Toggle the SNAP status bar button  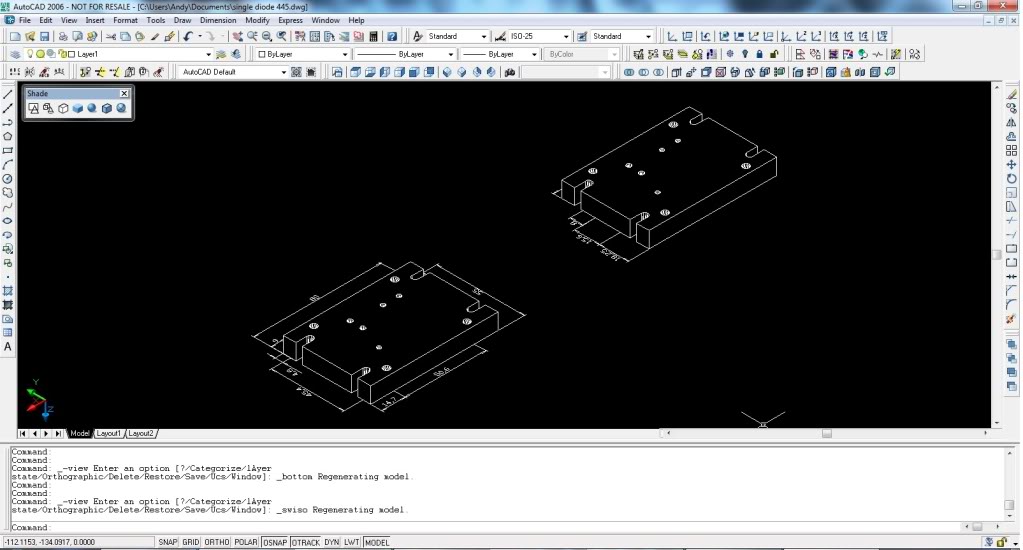point(167,542)
